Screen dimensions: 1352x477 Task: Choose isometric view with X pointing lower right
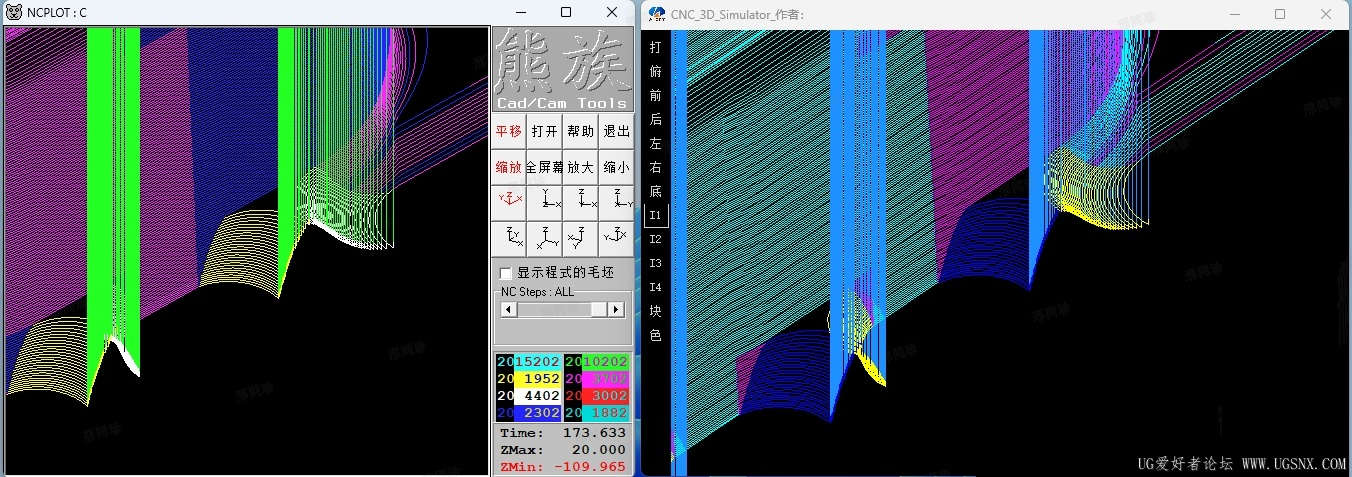(x=508, y=239)
